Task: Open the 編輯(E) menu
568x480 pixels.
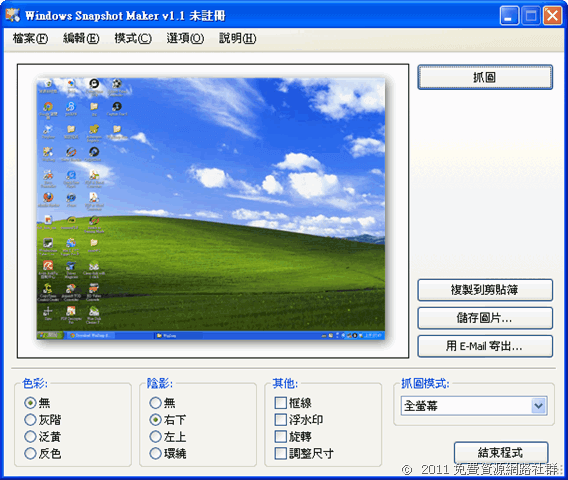Action: (81, 38)
